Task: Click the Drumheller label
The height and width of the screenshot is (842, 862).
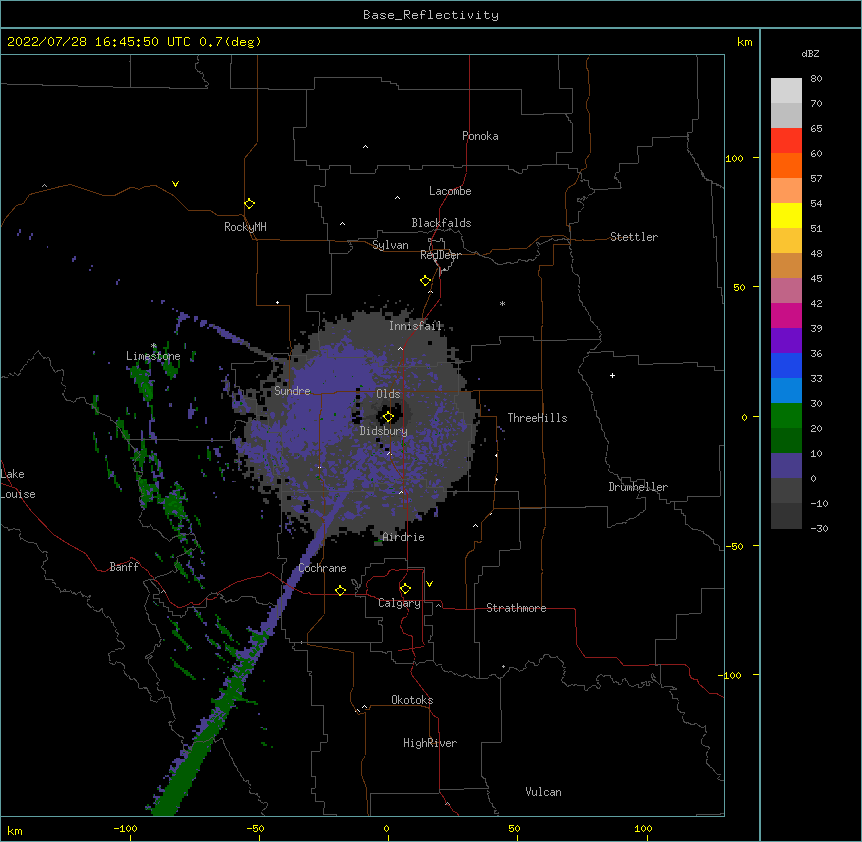Action: (x=638, y=487)
